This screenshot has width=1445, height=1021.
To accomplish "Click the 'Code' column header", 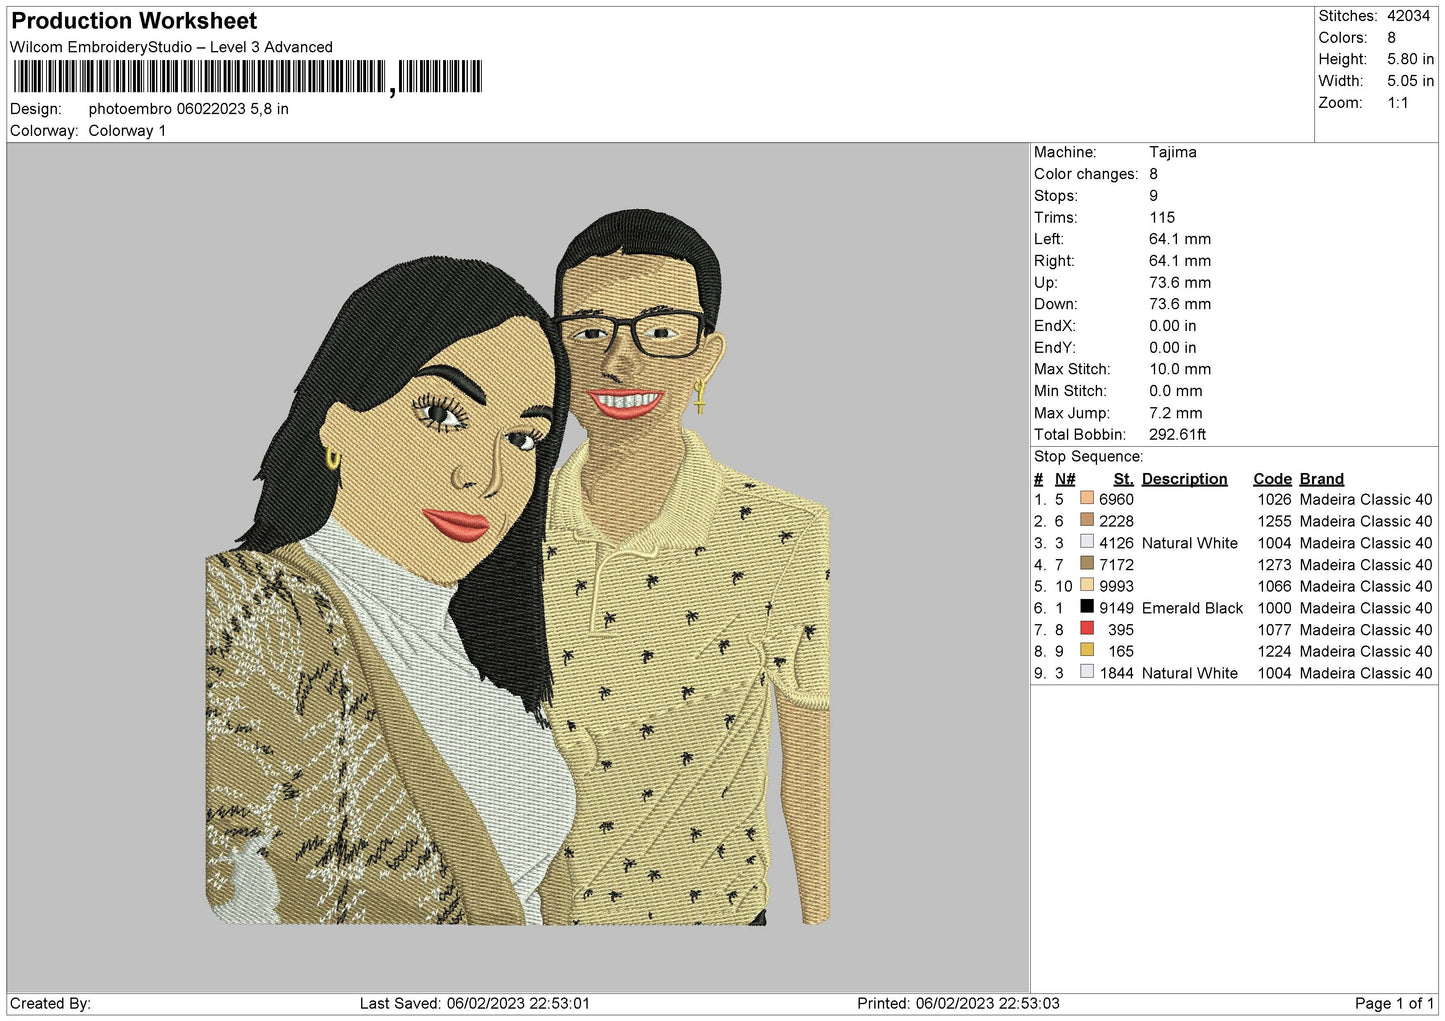I will click(x=1272, y=479).
